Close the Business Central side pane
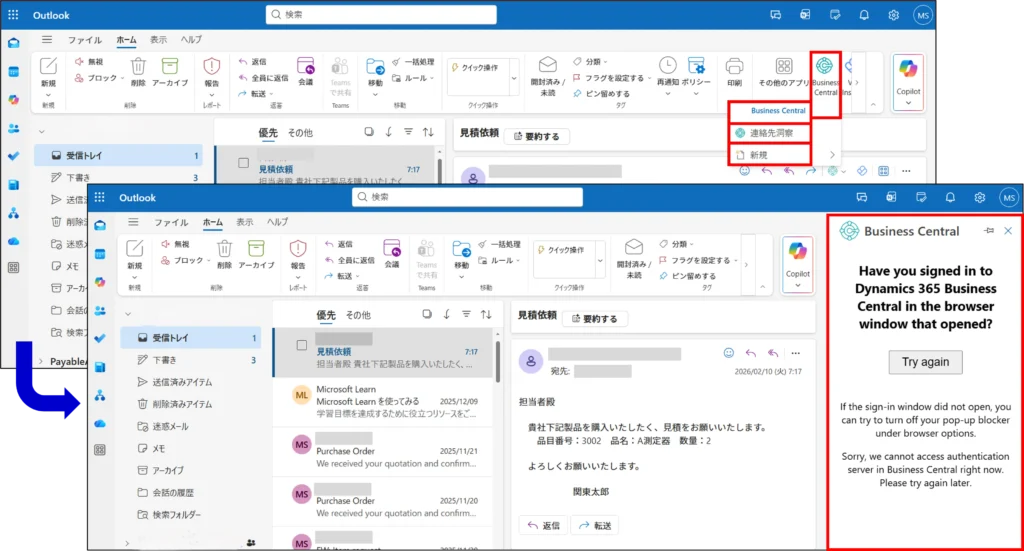The height and width of the screenshot is (551, 1024). pyautogui.click(x=1008, y=231)
